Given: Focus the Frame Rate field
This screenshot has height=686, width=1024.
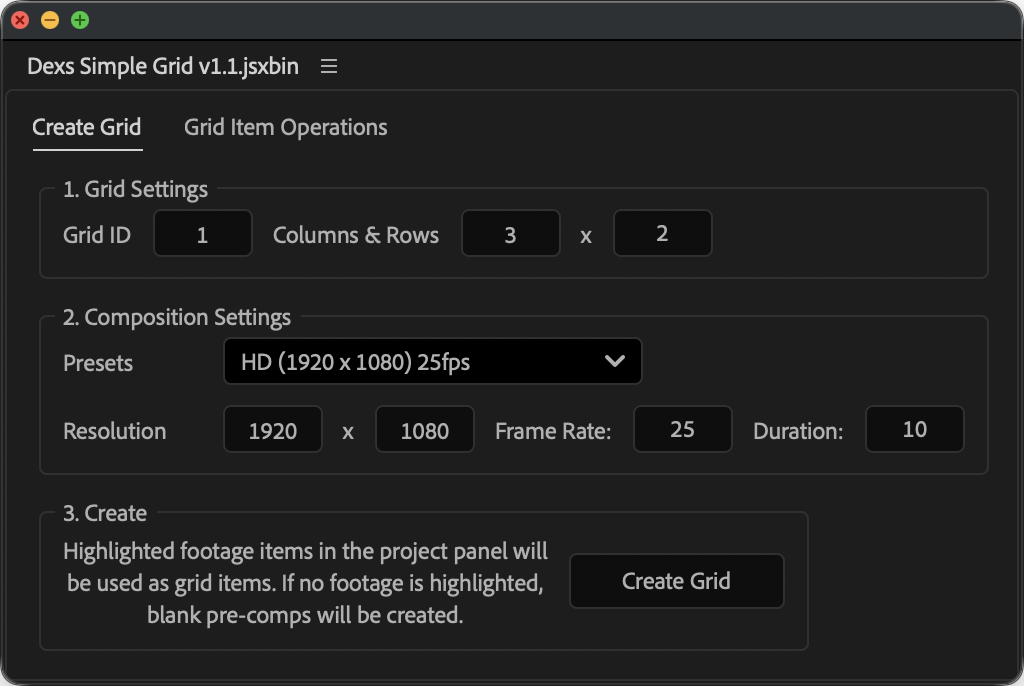Looking at the screenshot, I should pyautogui.click(x=682, y=430).
